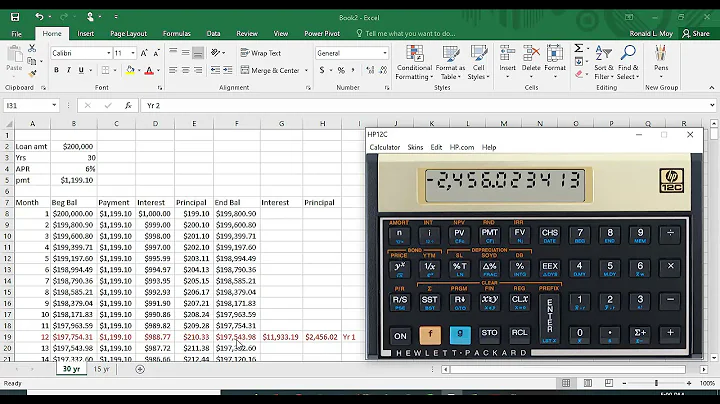The width and height of the screenshot is (720, 404).
Task: Open the General number format dropdown
Action: pos(385,53)
